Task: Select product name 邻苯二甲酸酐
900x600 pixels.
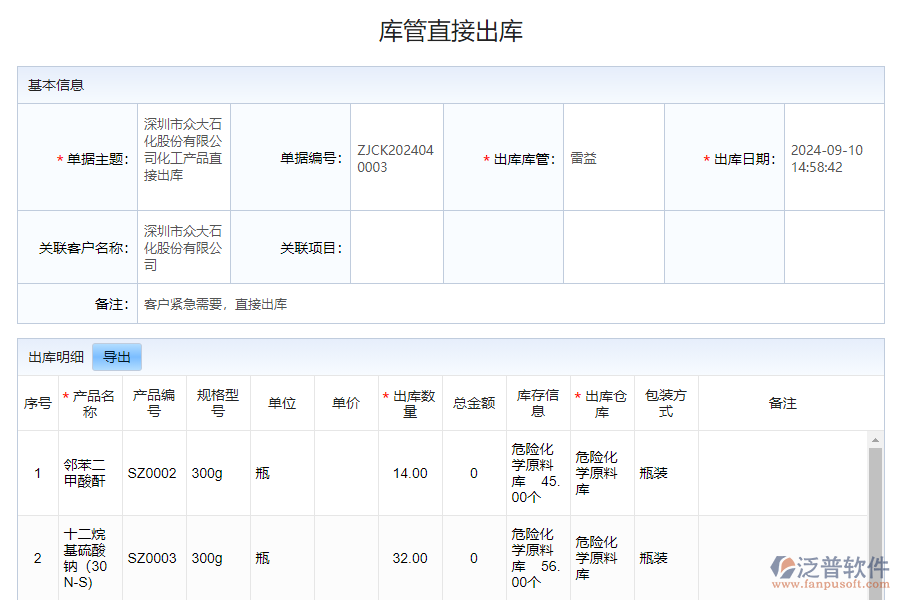Action: coord(90,472)
